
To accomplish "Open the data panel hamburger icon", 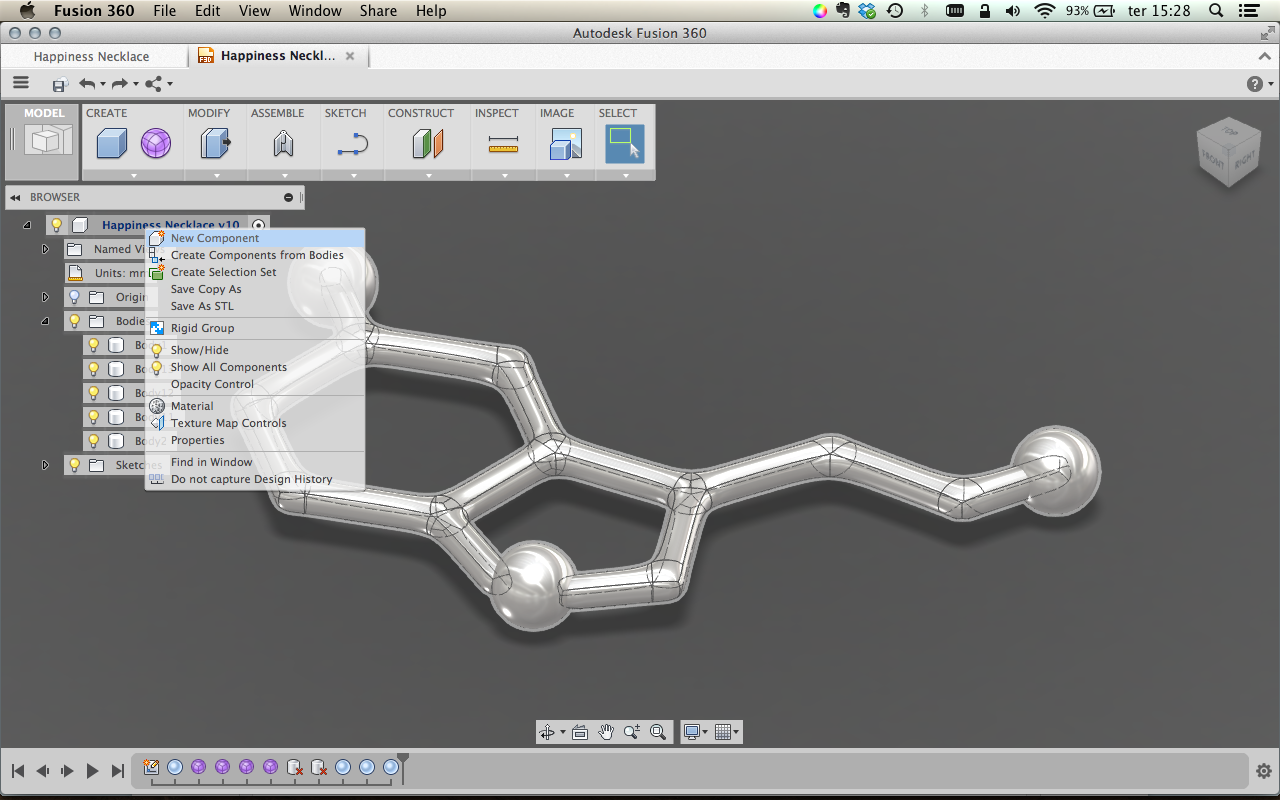I will coord(21,83).
